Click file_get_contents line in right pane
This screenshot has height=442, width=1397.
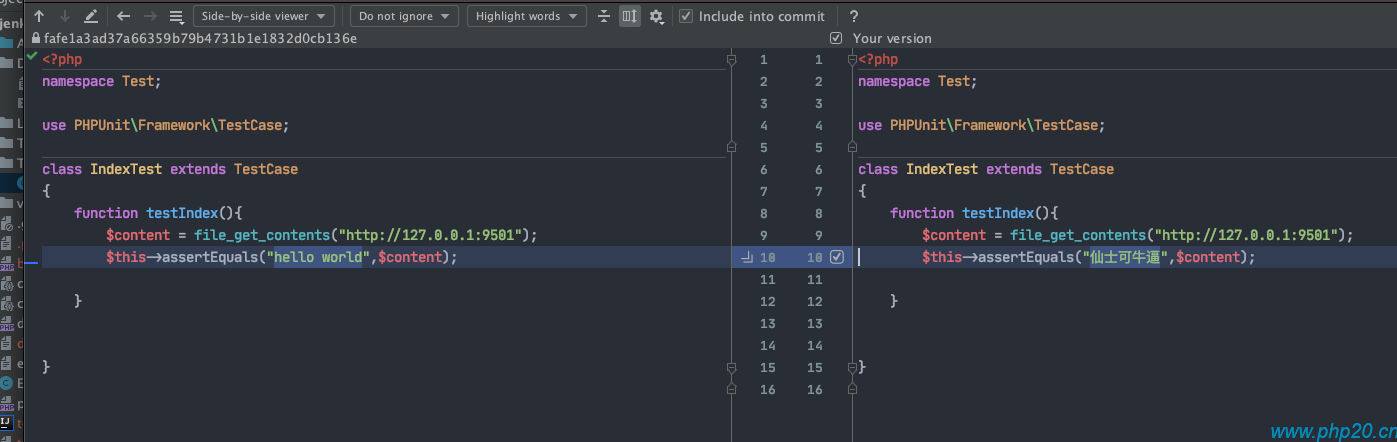[x=1138, y=235]
